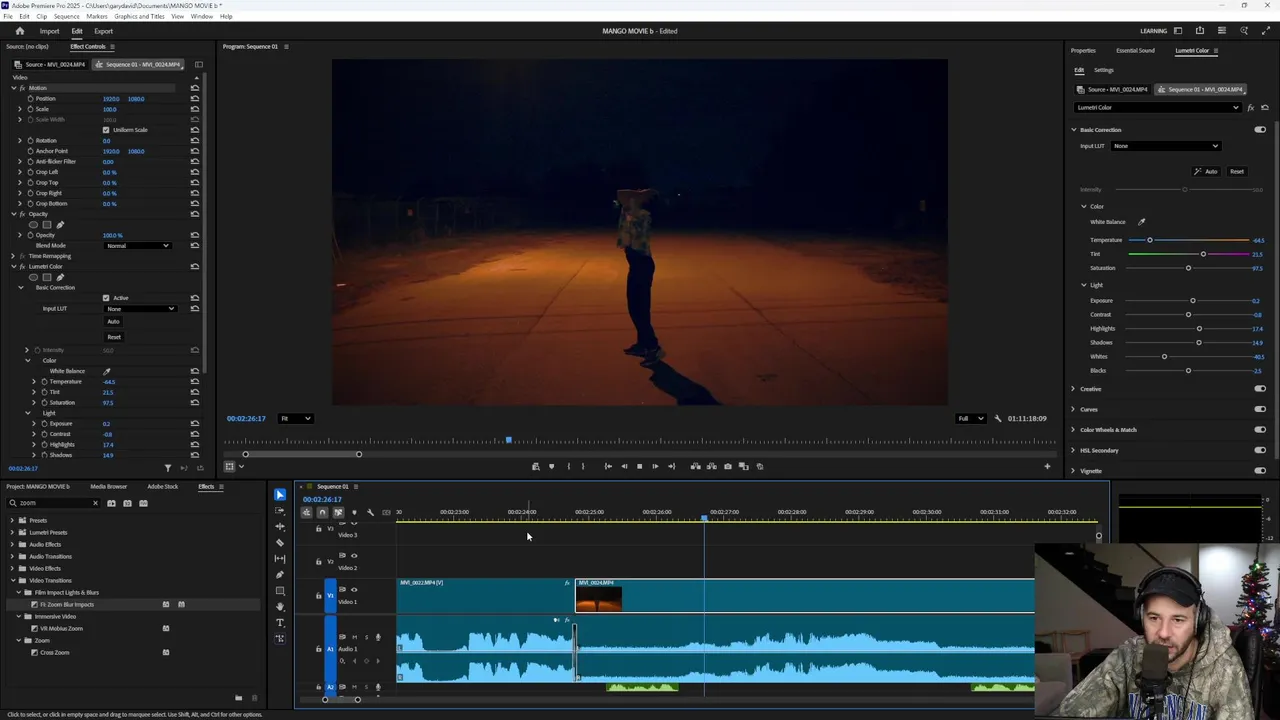Screen dimensions: 1280x720
Task: Switch to the Essential Sound tab
Action: 1135,50
